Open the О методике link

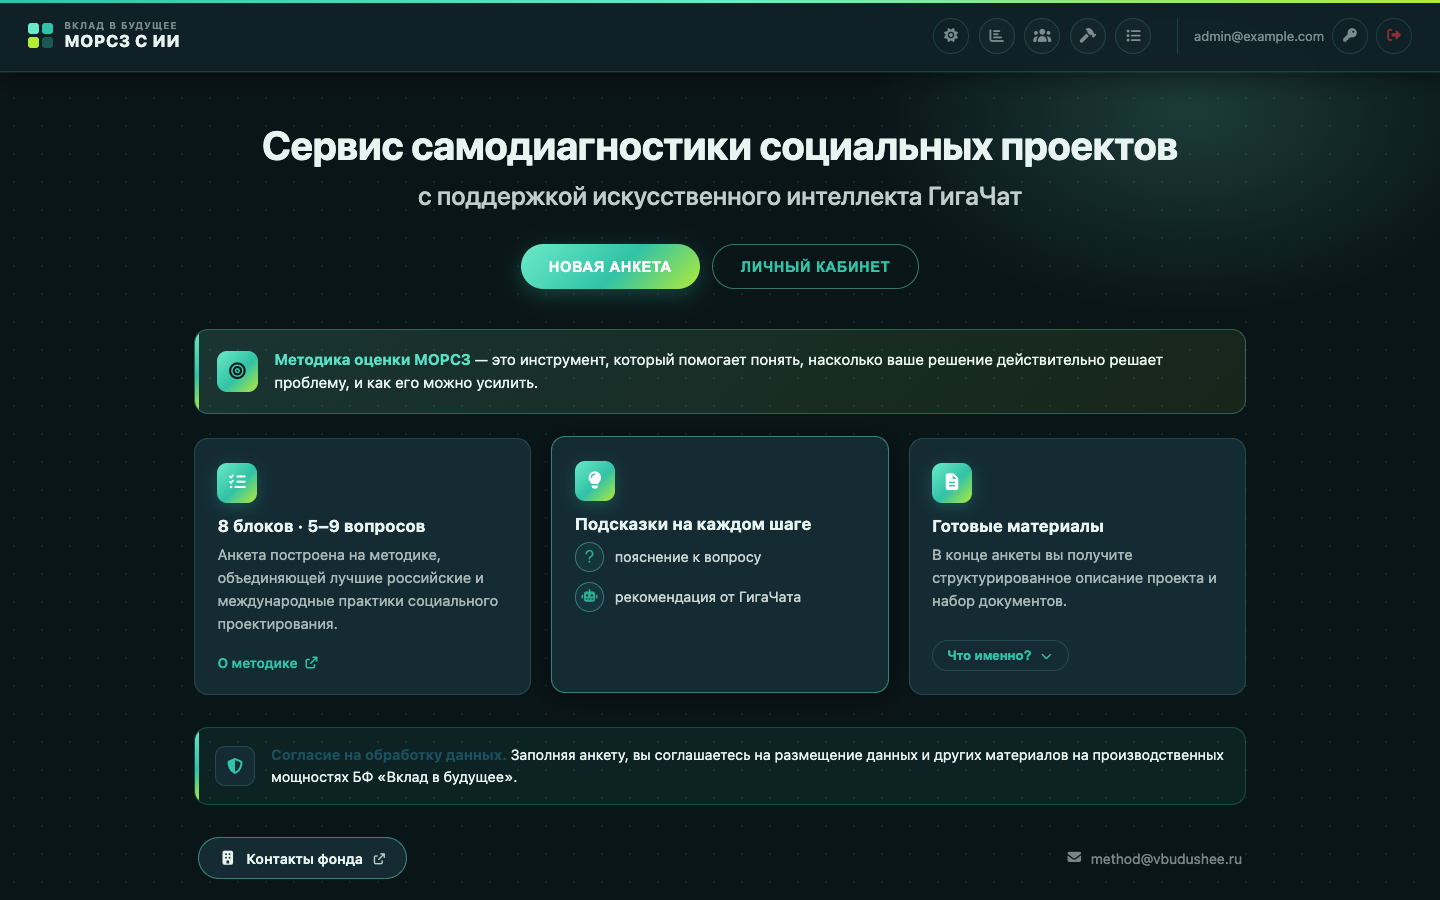point(268,663)
